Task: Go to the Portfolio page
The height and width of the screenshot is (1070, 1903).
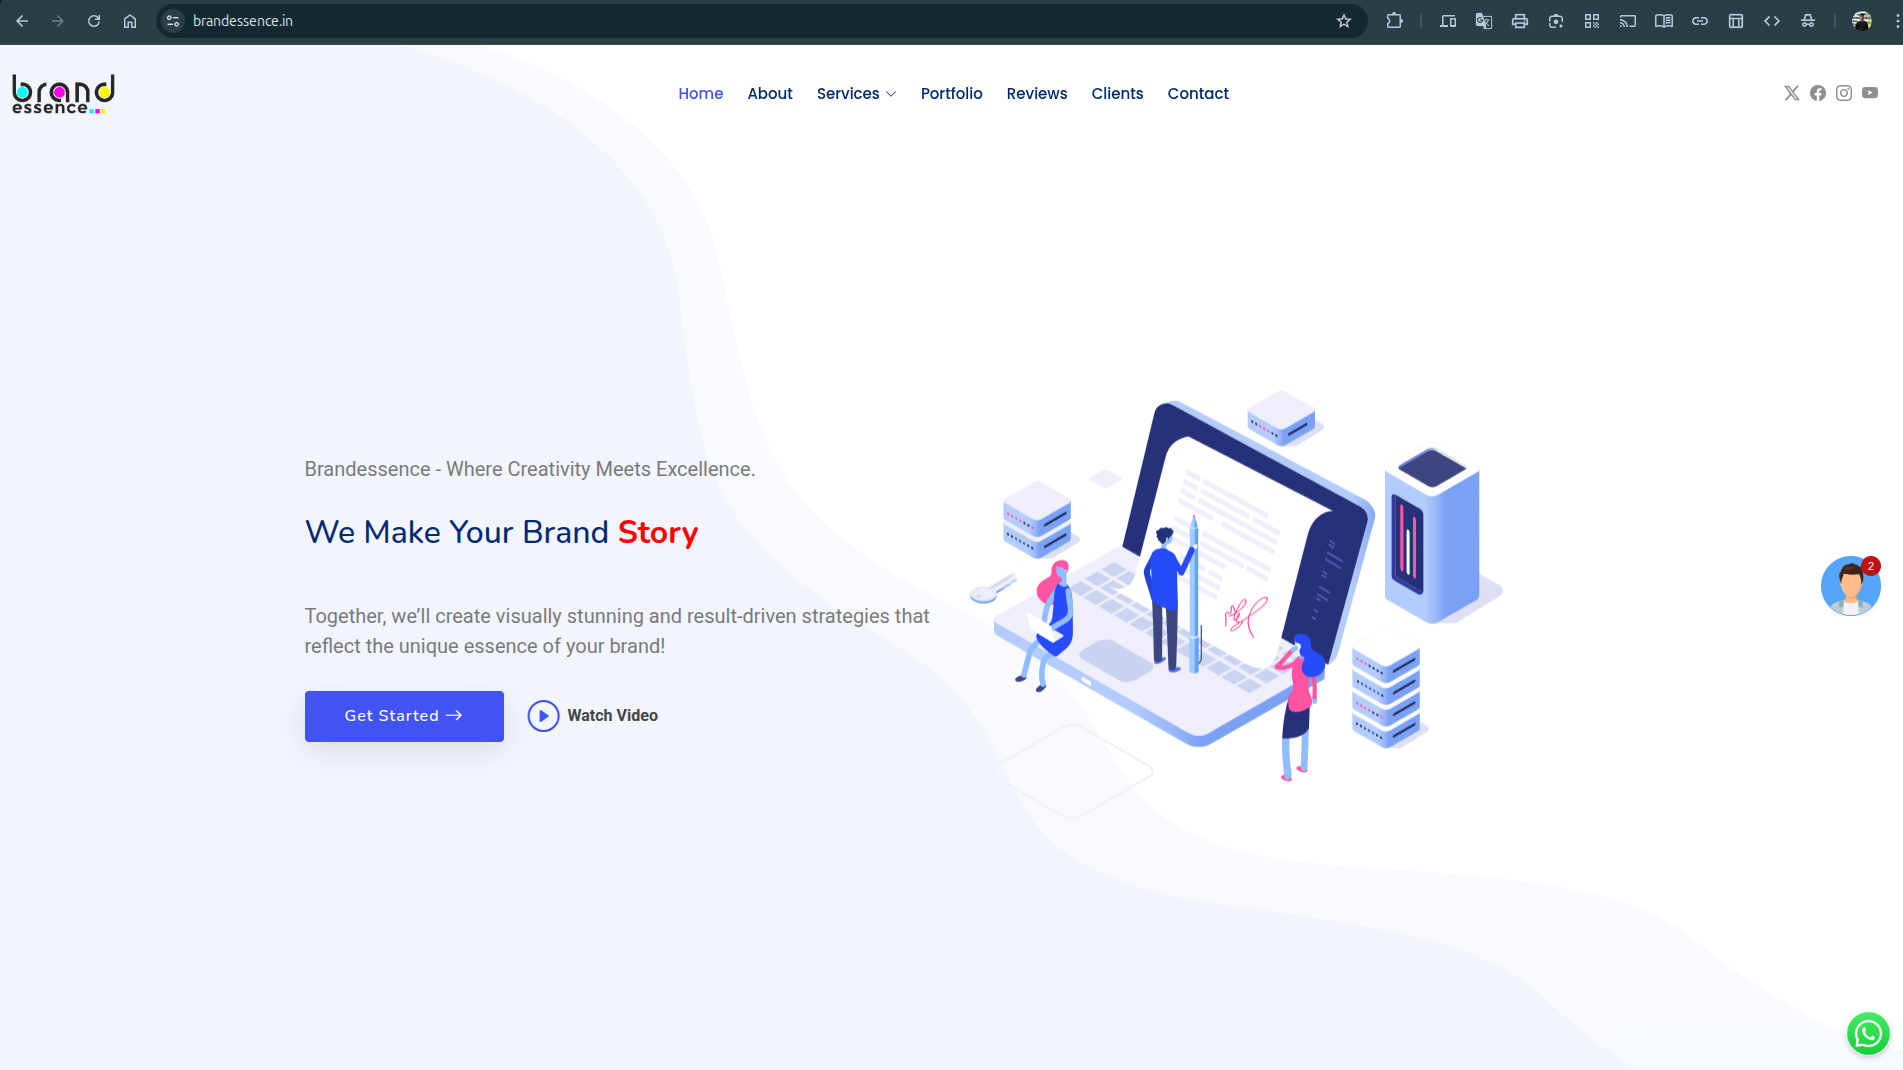Action: 951,93
